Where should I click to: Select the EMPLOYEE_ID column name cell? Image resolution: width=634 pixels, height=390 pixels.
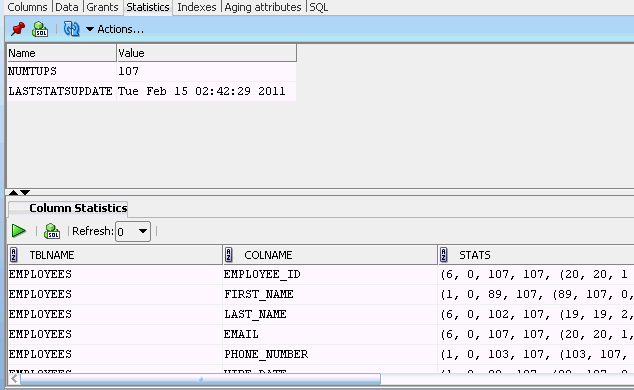330,274
